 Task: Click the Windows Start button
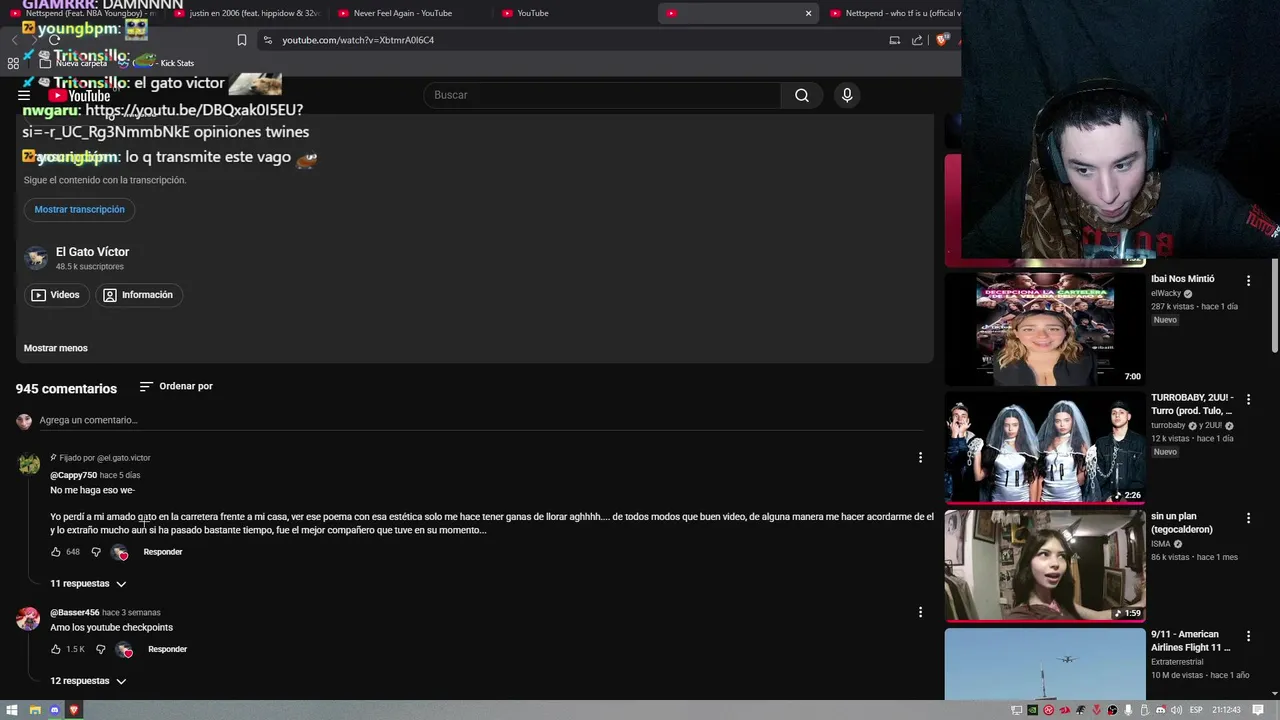coord(12,710)
